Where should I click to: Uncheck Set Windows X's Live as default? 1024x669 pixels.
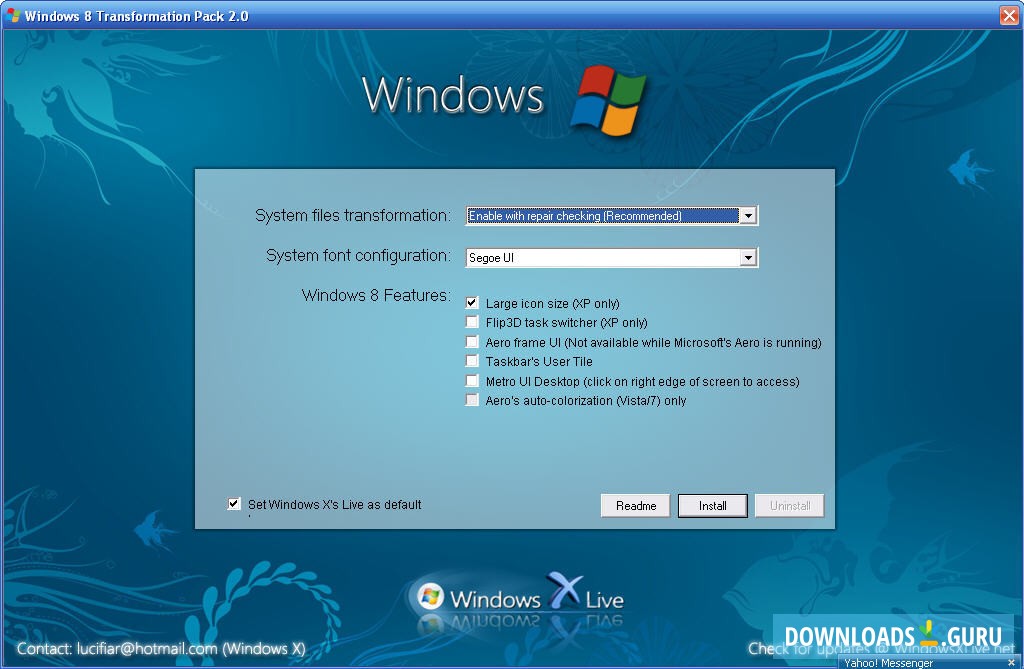pyautogui.click(x=234, y=504)
